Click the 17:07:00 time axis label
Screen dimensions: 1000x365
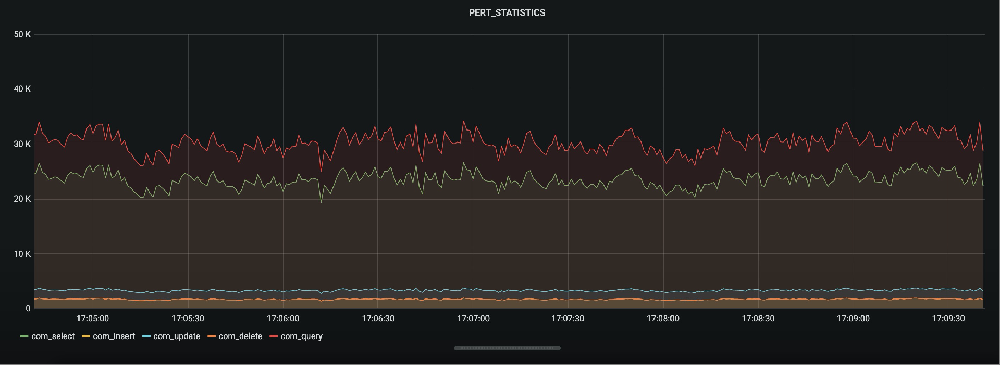click(x=473, y=318)
